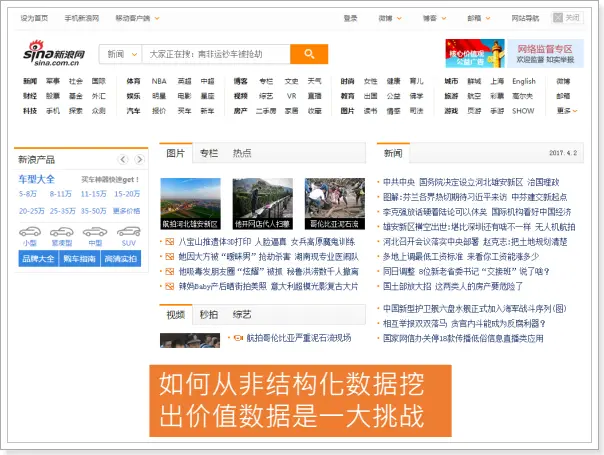This screenshot has height=455, width=604.
Task: Click video icon beside 航拍哥伦比亚严重泥石流现场
Action: point(238,338)
